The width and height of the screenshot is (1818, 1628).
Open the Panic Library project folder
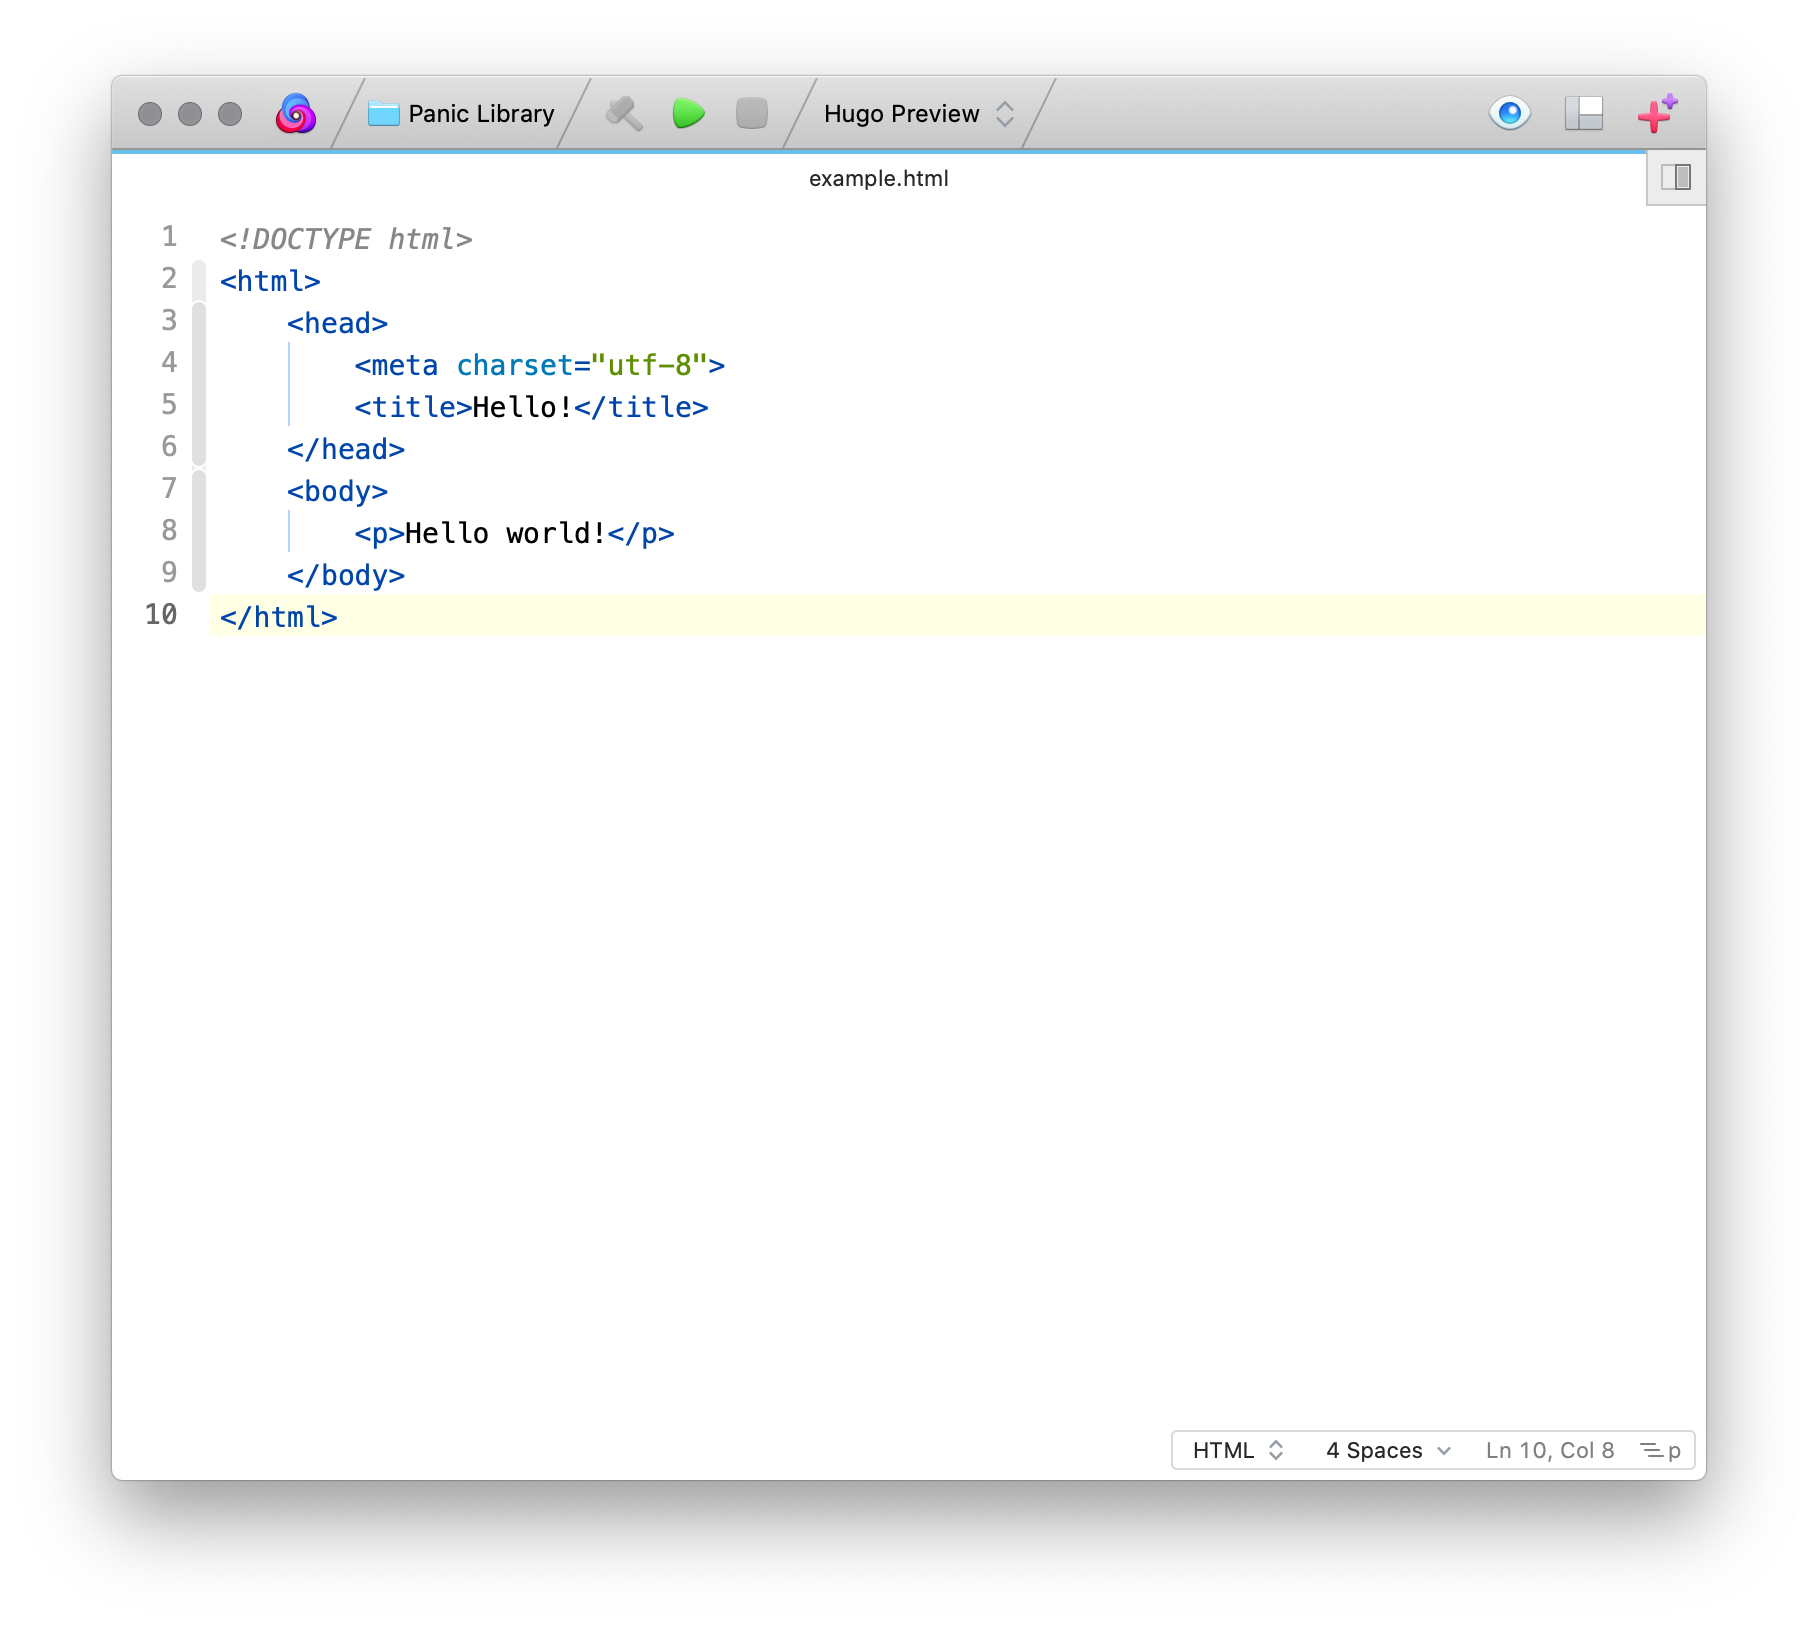pyautogui.click(x=461, y=114)
